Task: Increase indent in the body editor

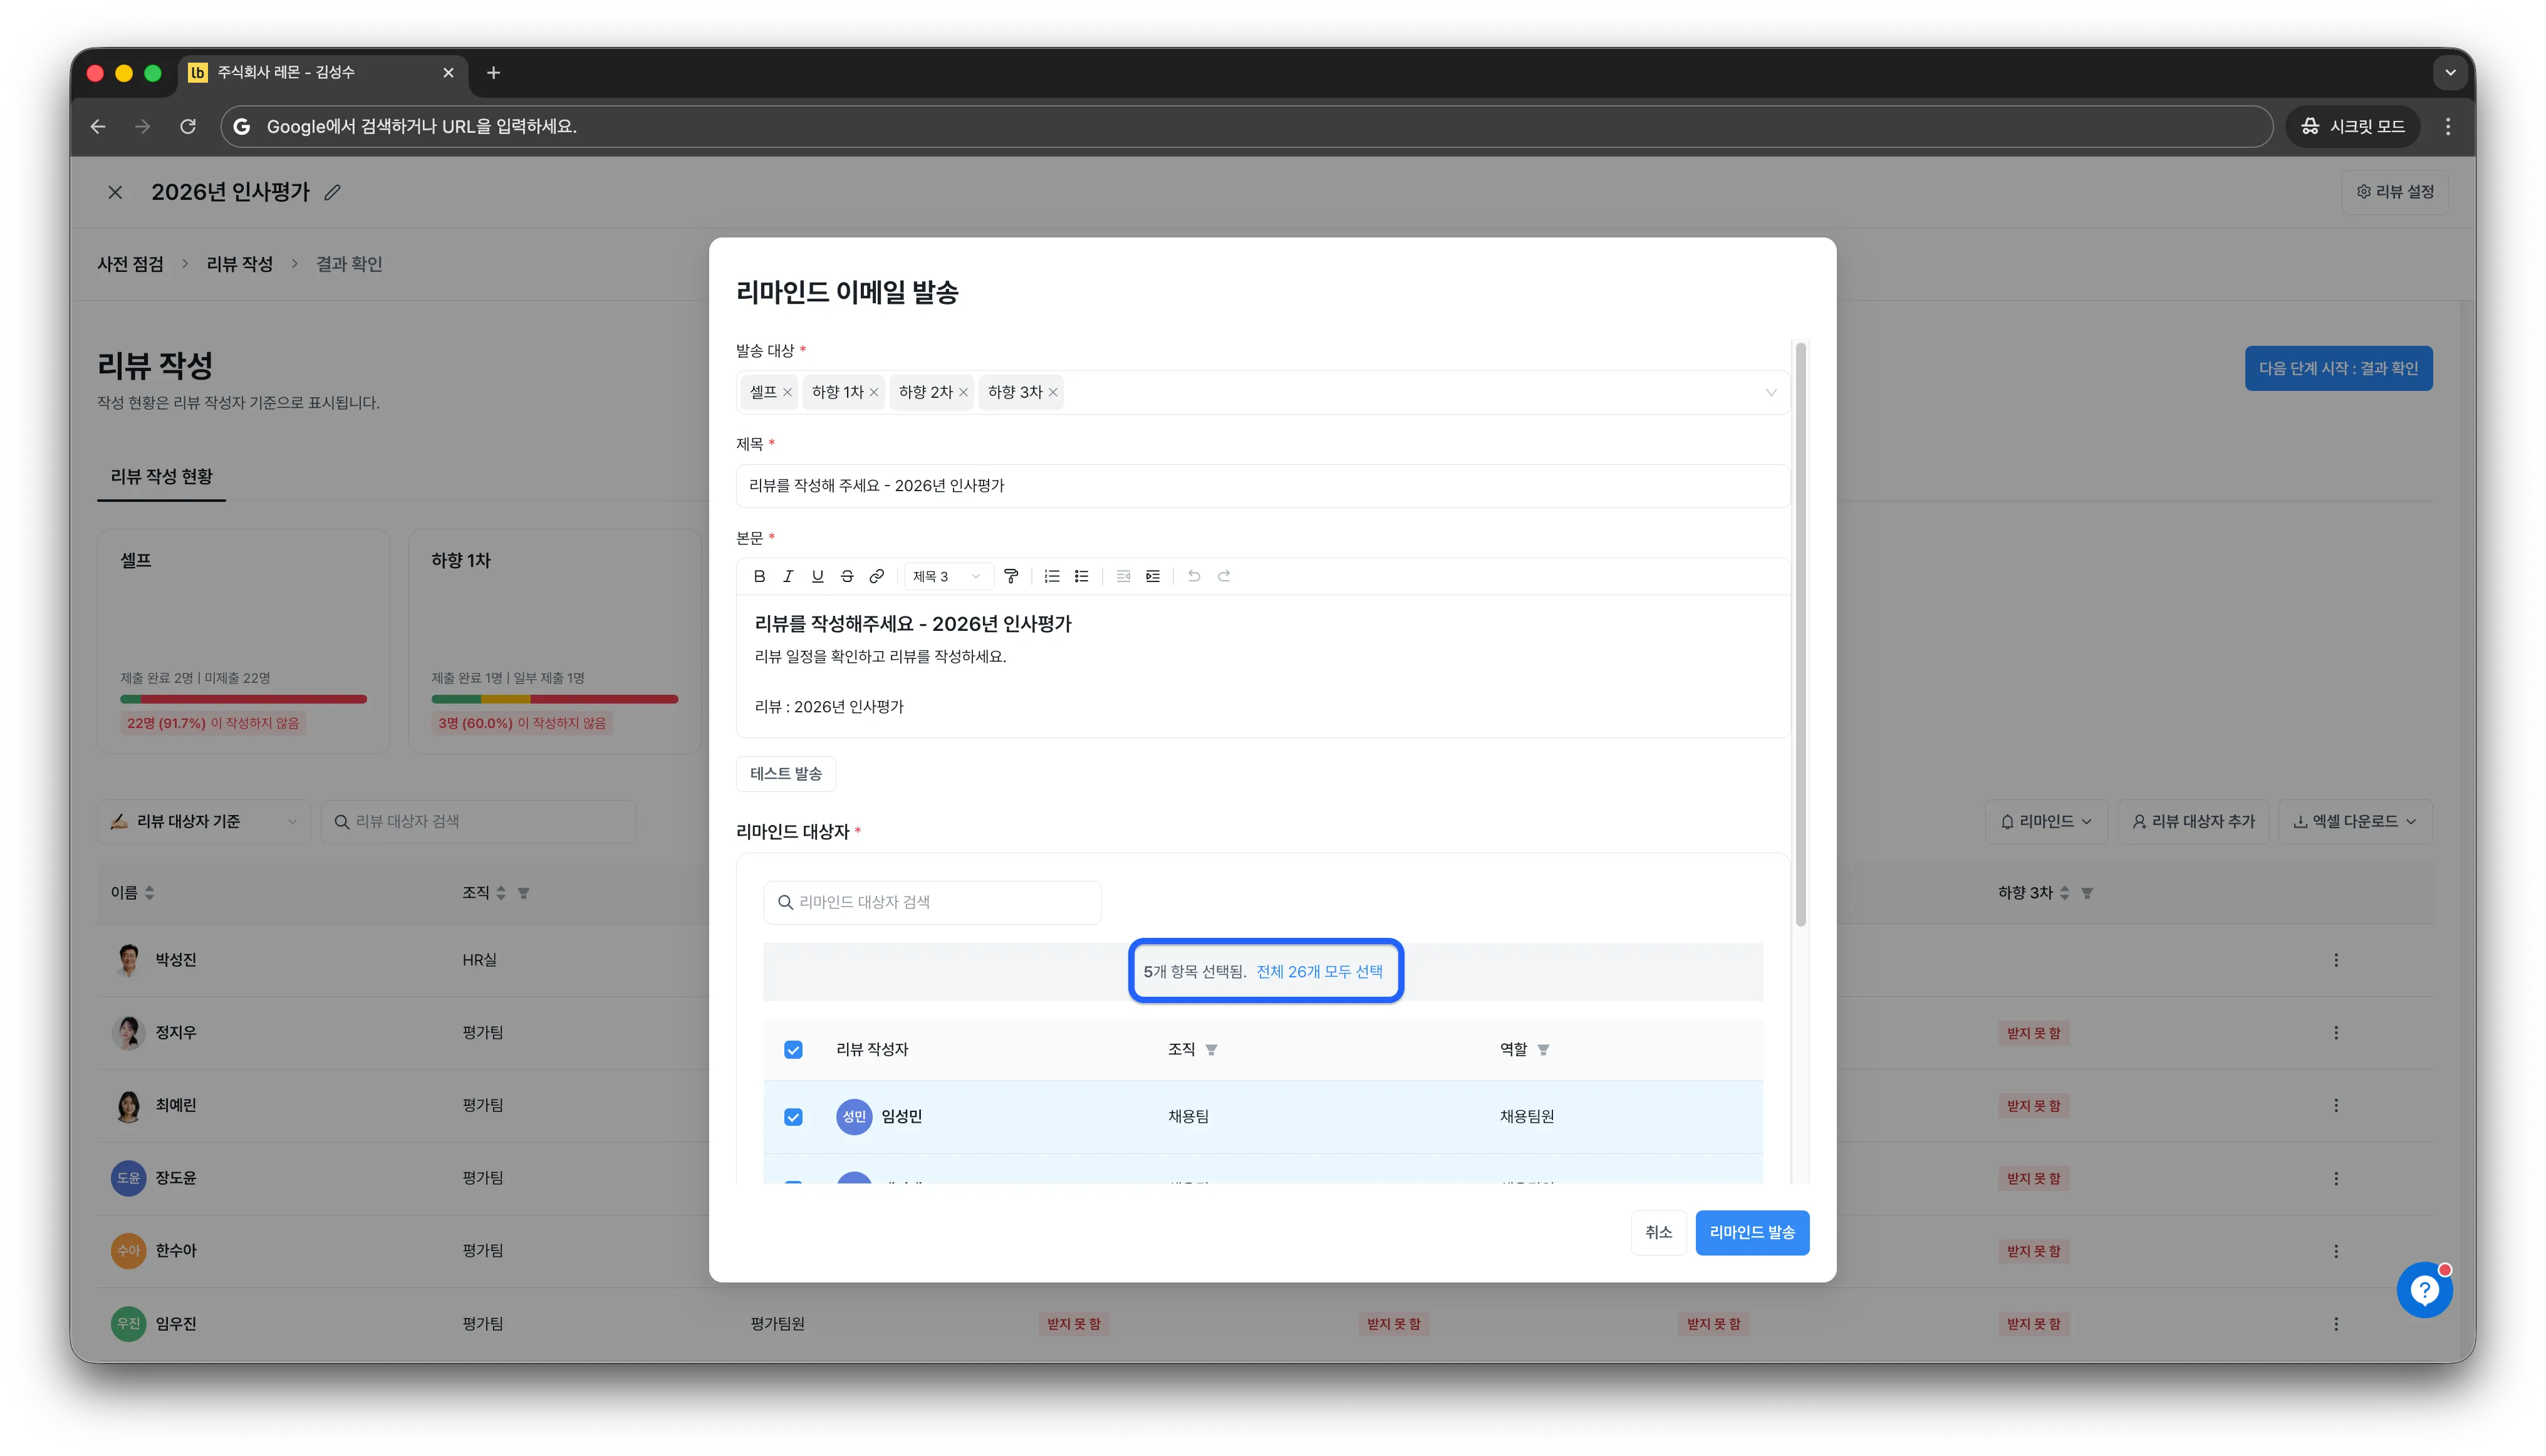Action: (1153, 576)
